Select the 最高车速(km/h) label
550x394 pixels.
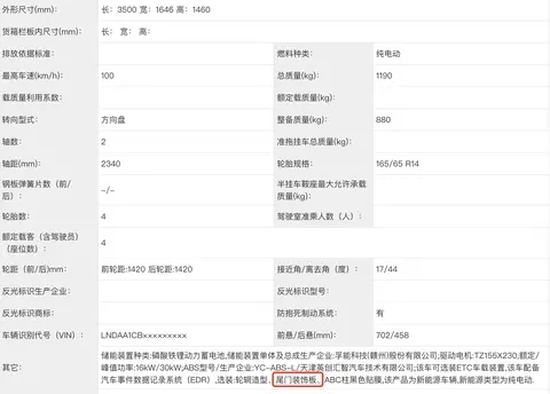[x=33, y=75]
